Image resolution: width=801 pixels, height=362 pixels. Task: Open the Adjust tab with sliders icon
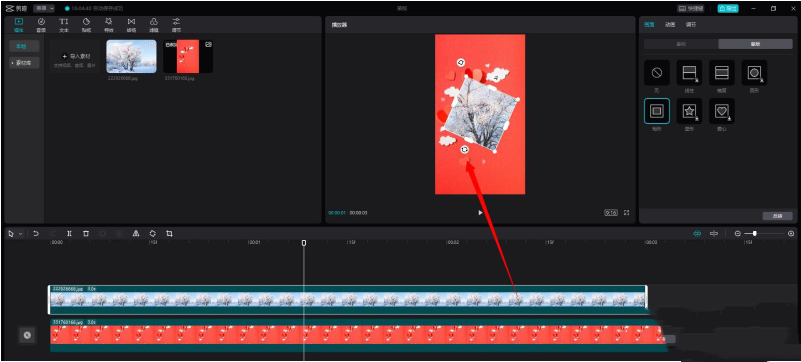pyautogui.click(x=176, y=25)
